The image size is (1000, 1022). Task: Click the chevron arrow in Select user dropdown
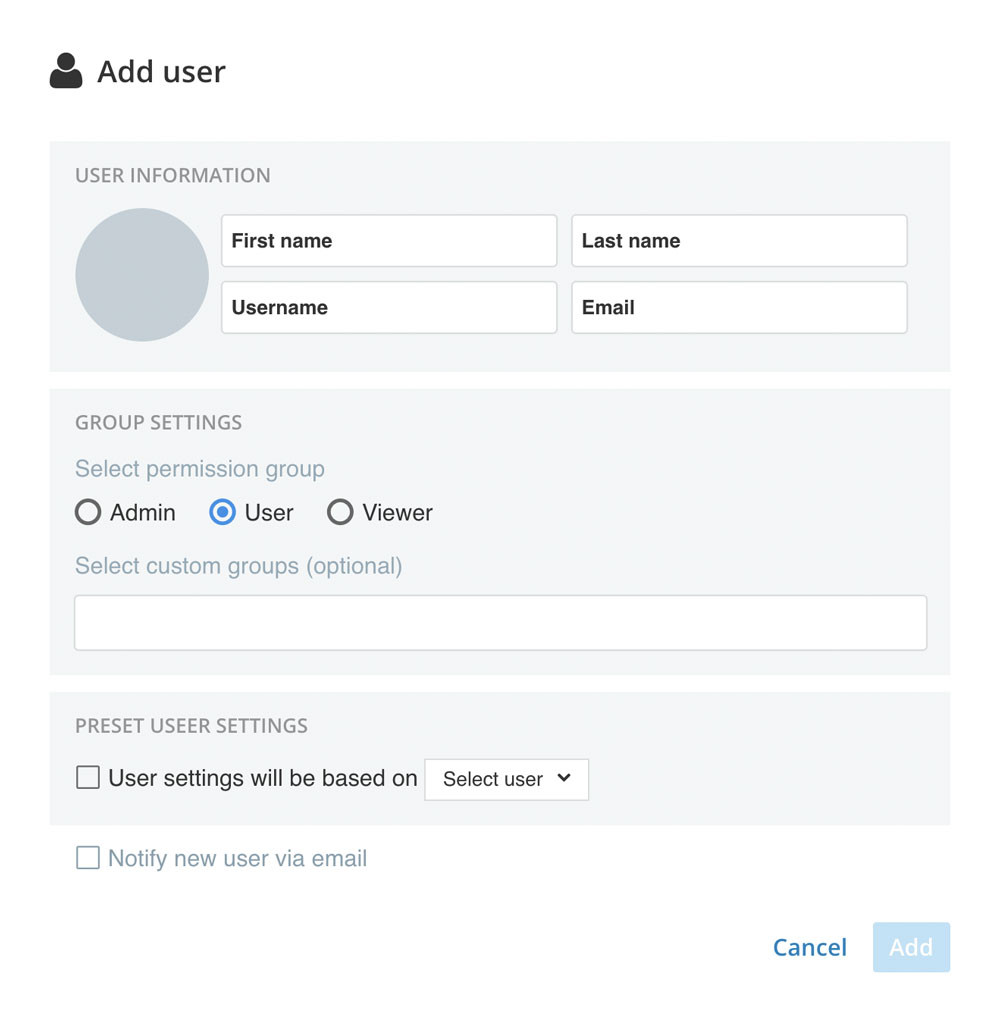(x=564, y=778)
